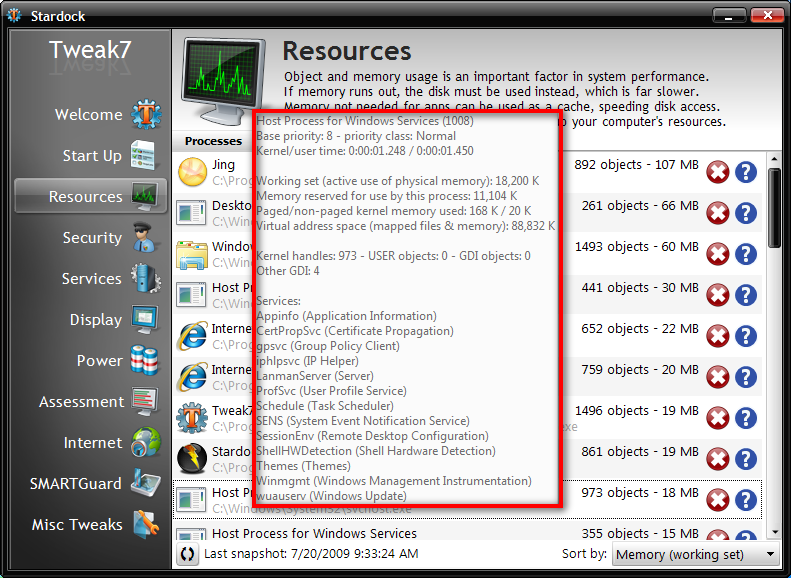Click the Start Up checklist icon

point(144,155)
